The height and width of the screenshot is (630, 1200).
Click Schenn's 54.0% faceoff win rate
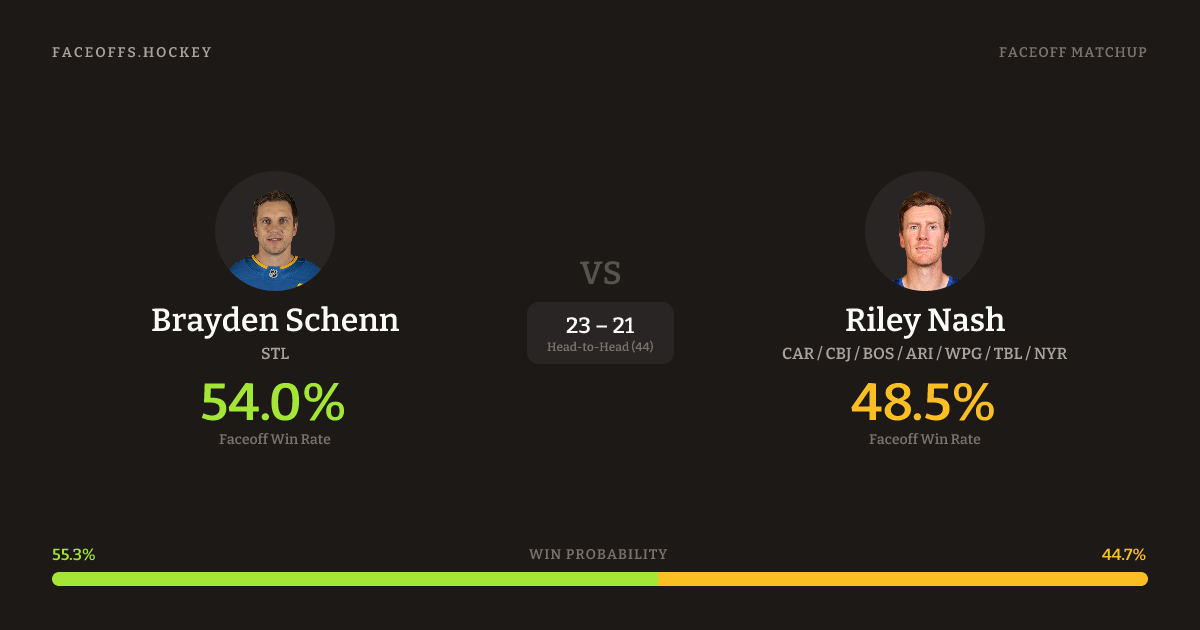pyautogui.click(x=273, y=402)
